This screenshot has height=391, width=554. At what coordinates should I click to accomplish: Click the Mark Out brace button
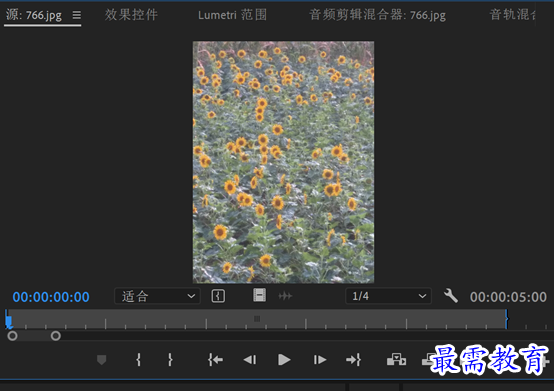170,360
